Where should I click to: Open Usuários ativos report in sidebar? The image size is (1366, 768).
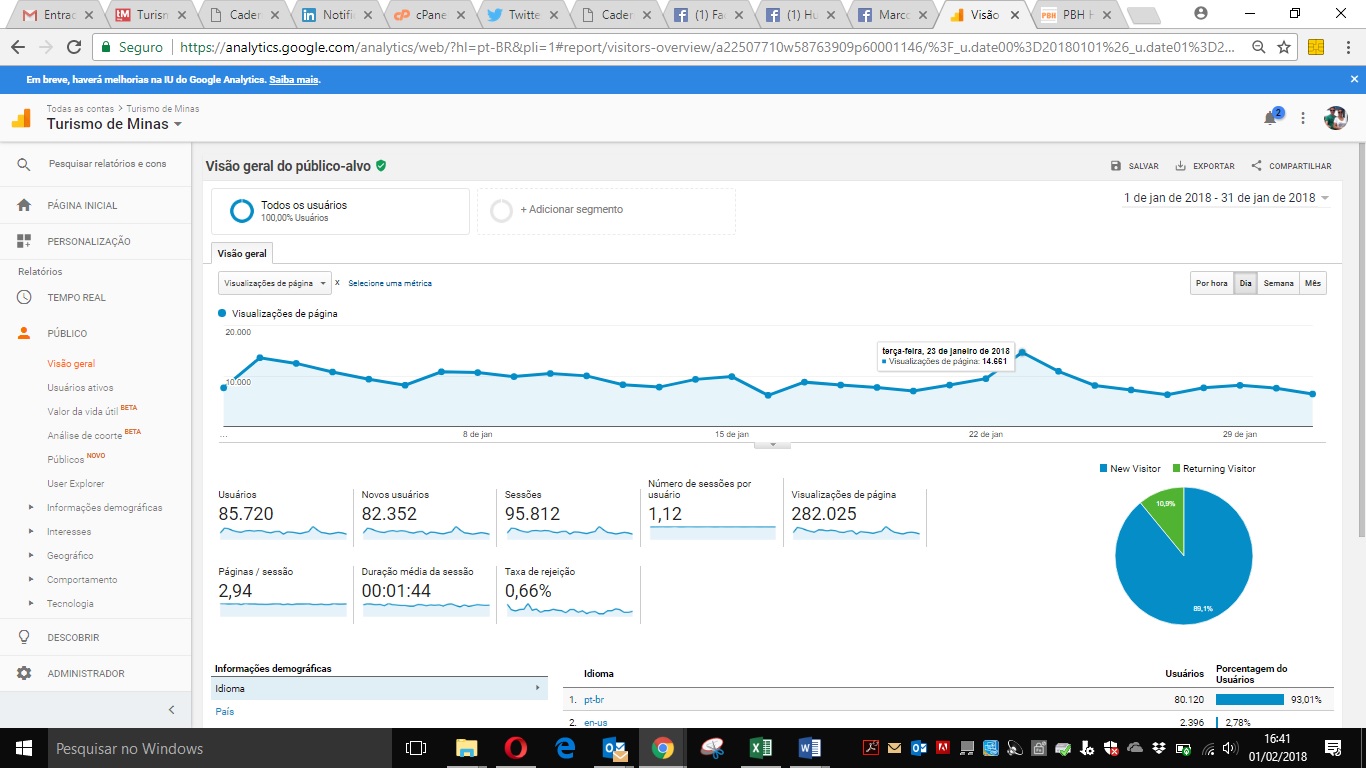coord(80,387)
